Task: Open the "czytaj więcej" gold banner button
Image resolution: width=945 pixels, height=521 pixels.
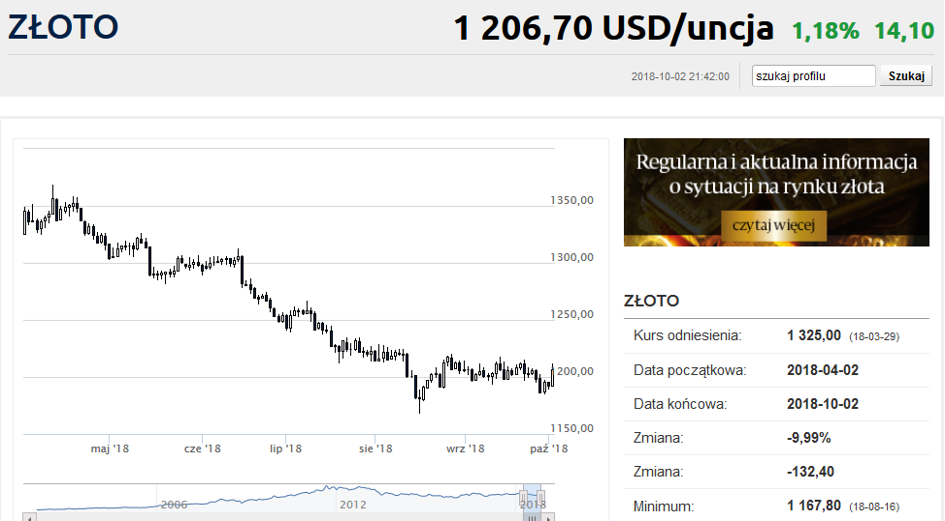Action: coord(774,225)
